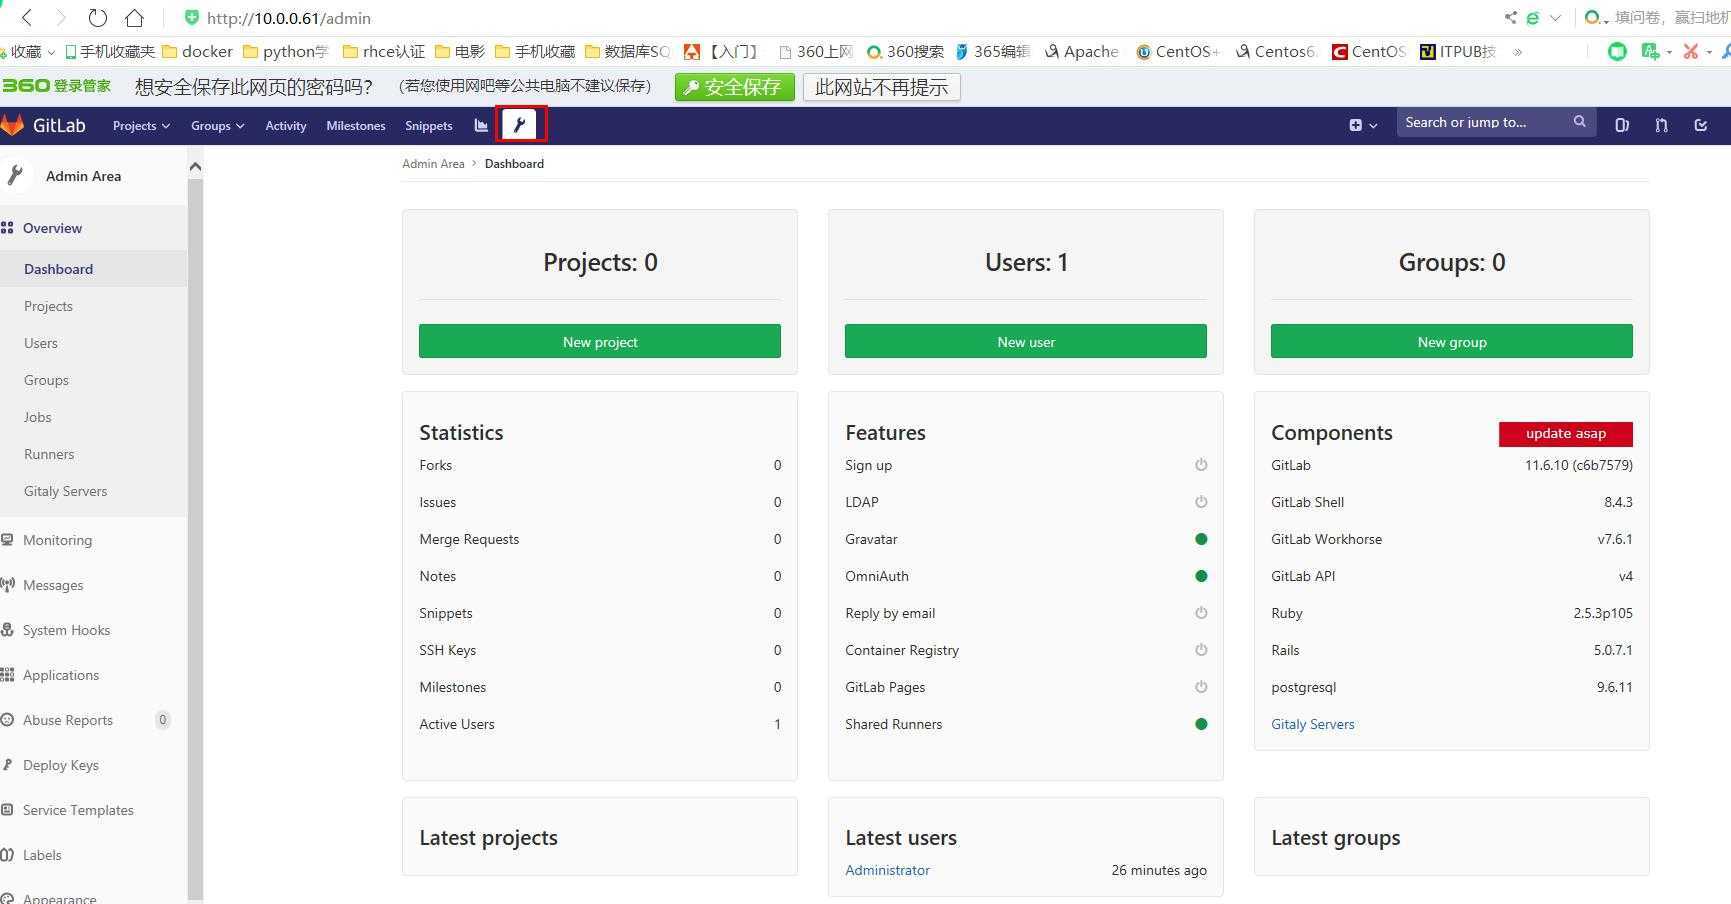1731x904 pixels.
Task: Open Activity in the top navigation
Action: pos(285,126)
